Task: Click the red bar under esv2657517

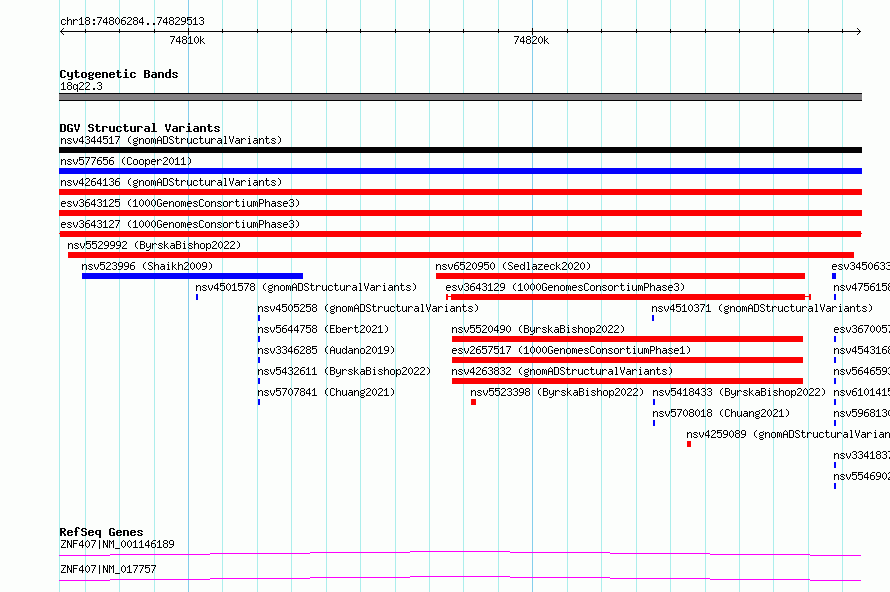Action: tap(627, 360)
